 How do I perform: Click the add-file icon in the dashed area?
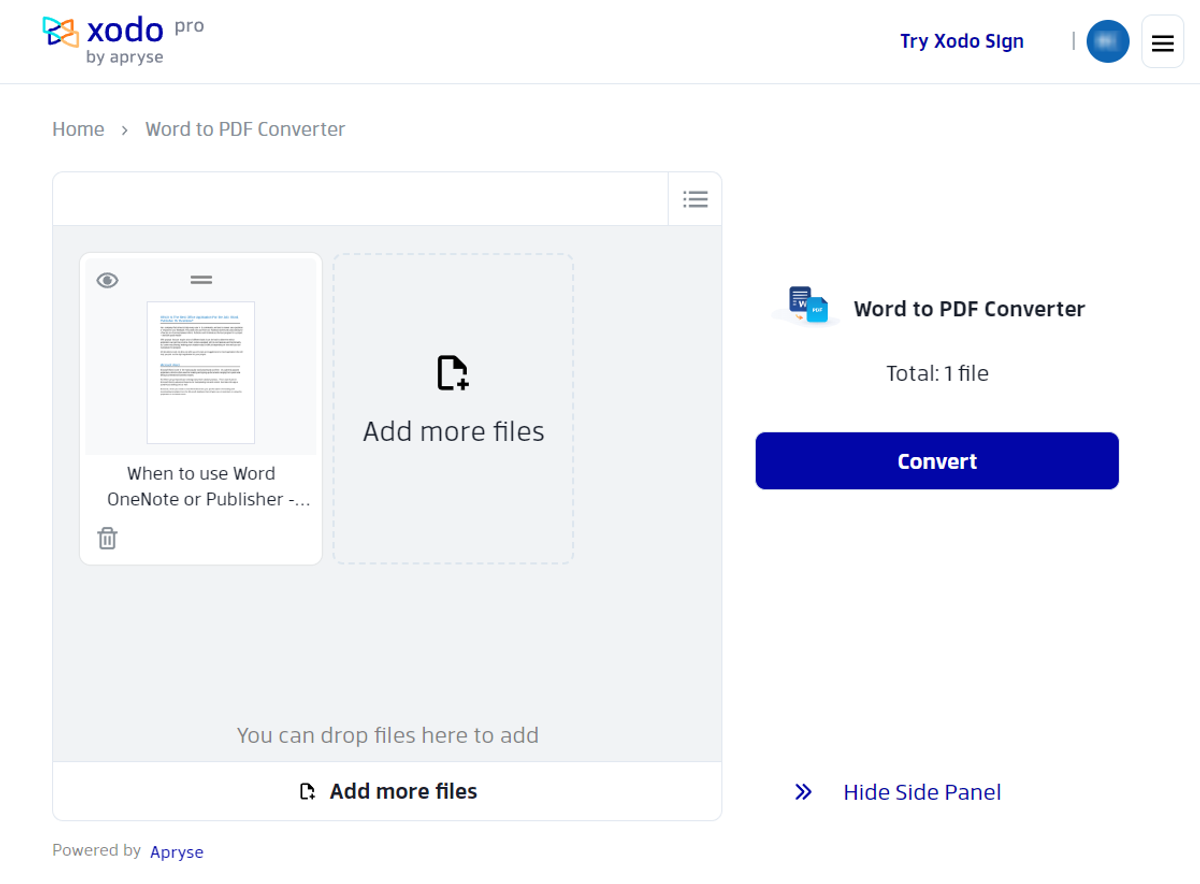(x=452, y=372)
